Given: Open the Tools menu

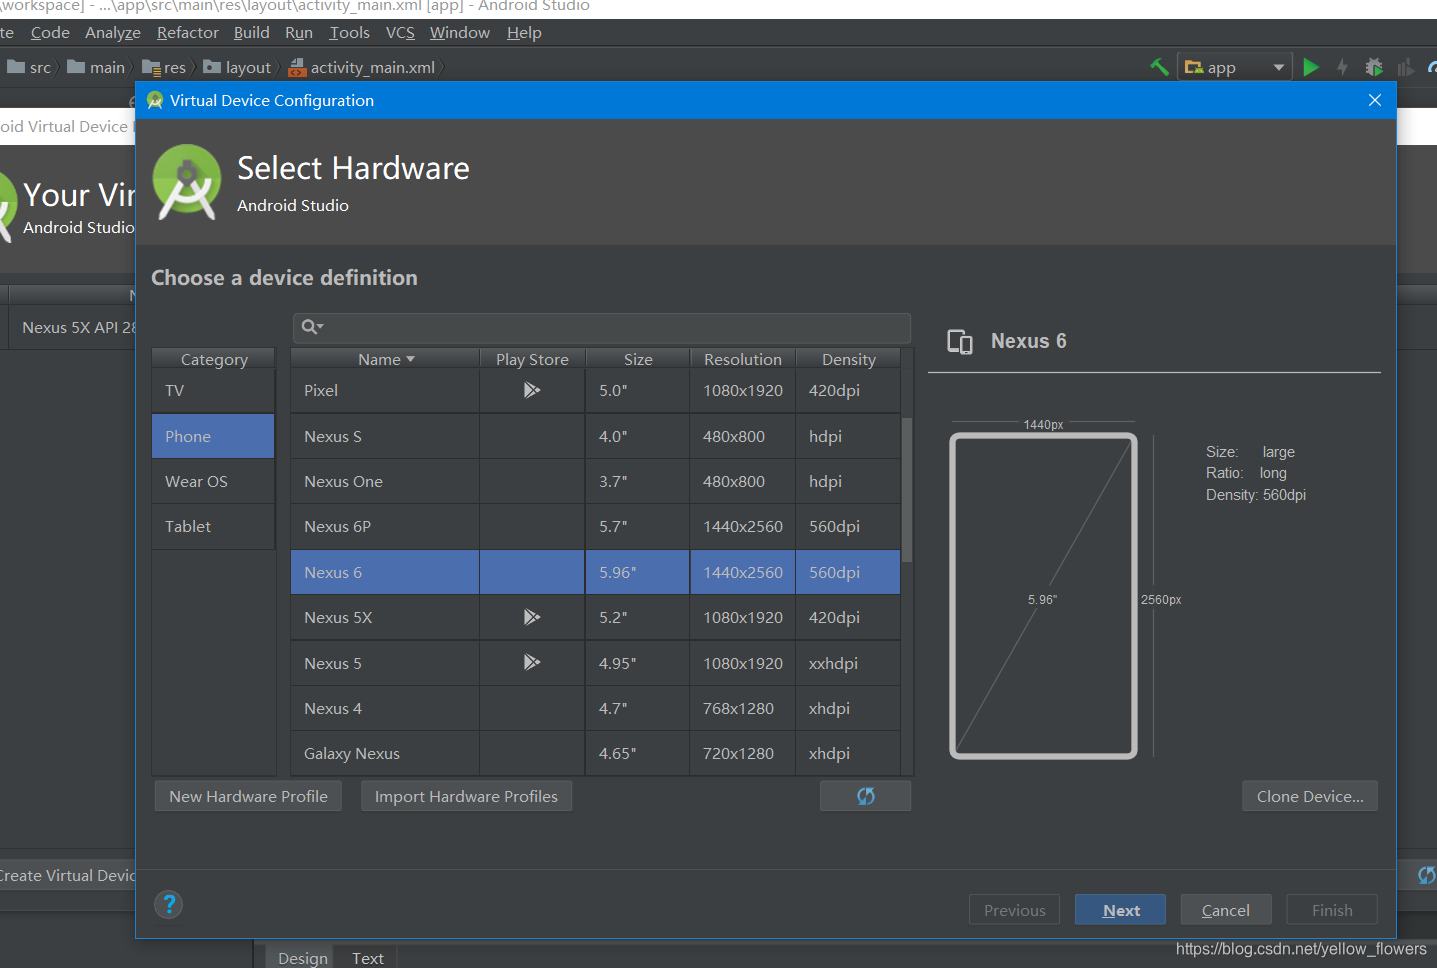Looking at the screenshot, I should [350, 33].
